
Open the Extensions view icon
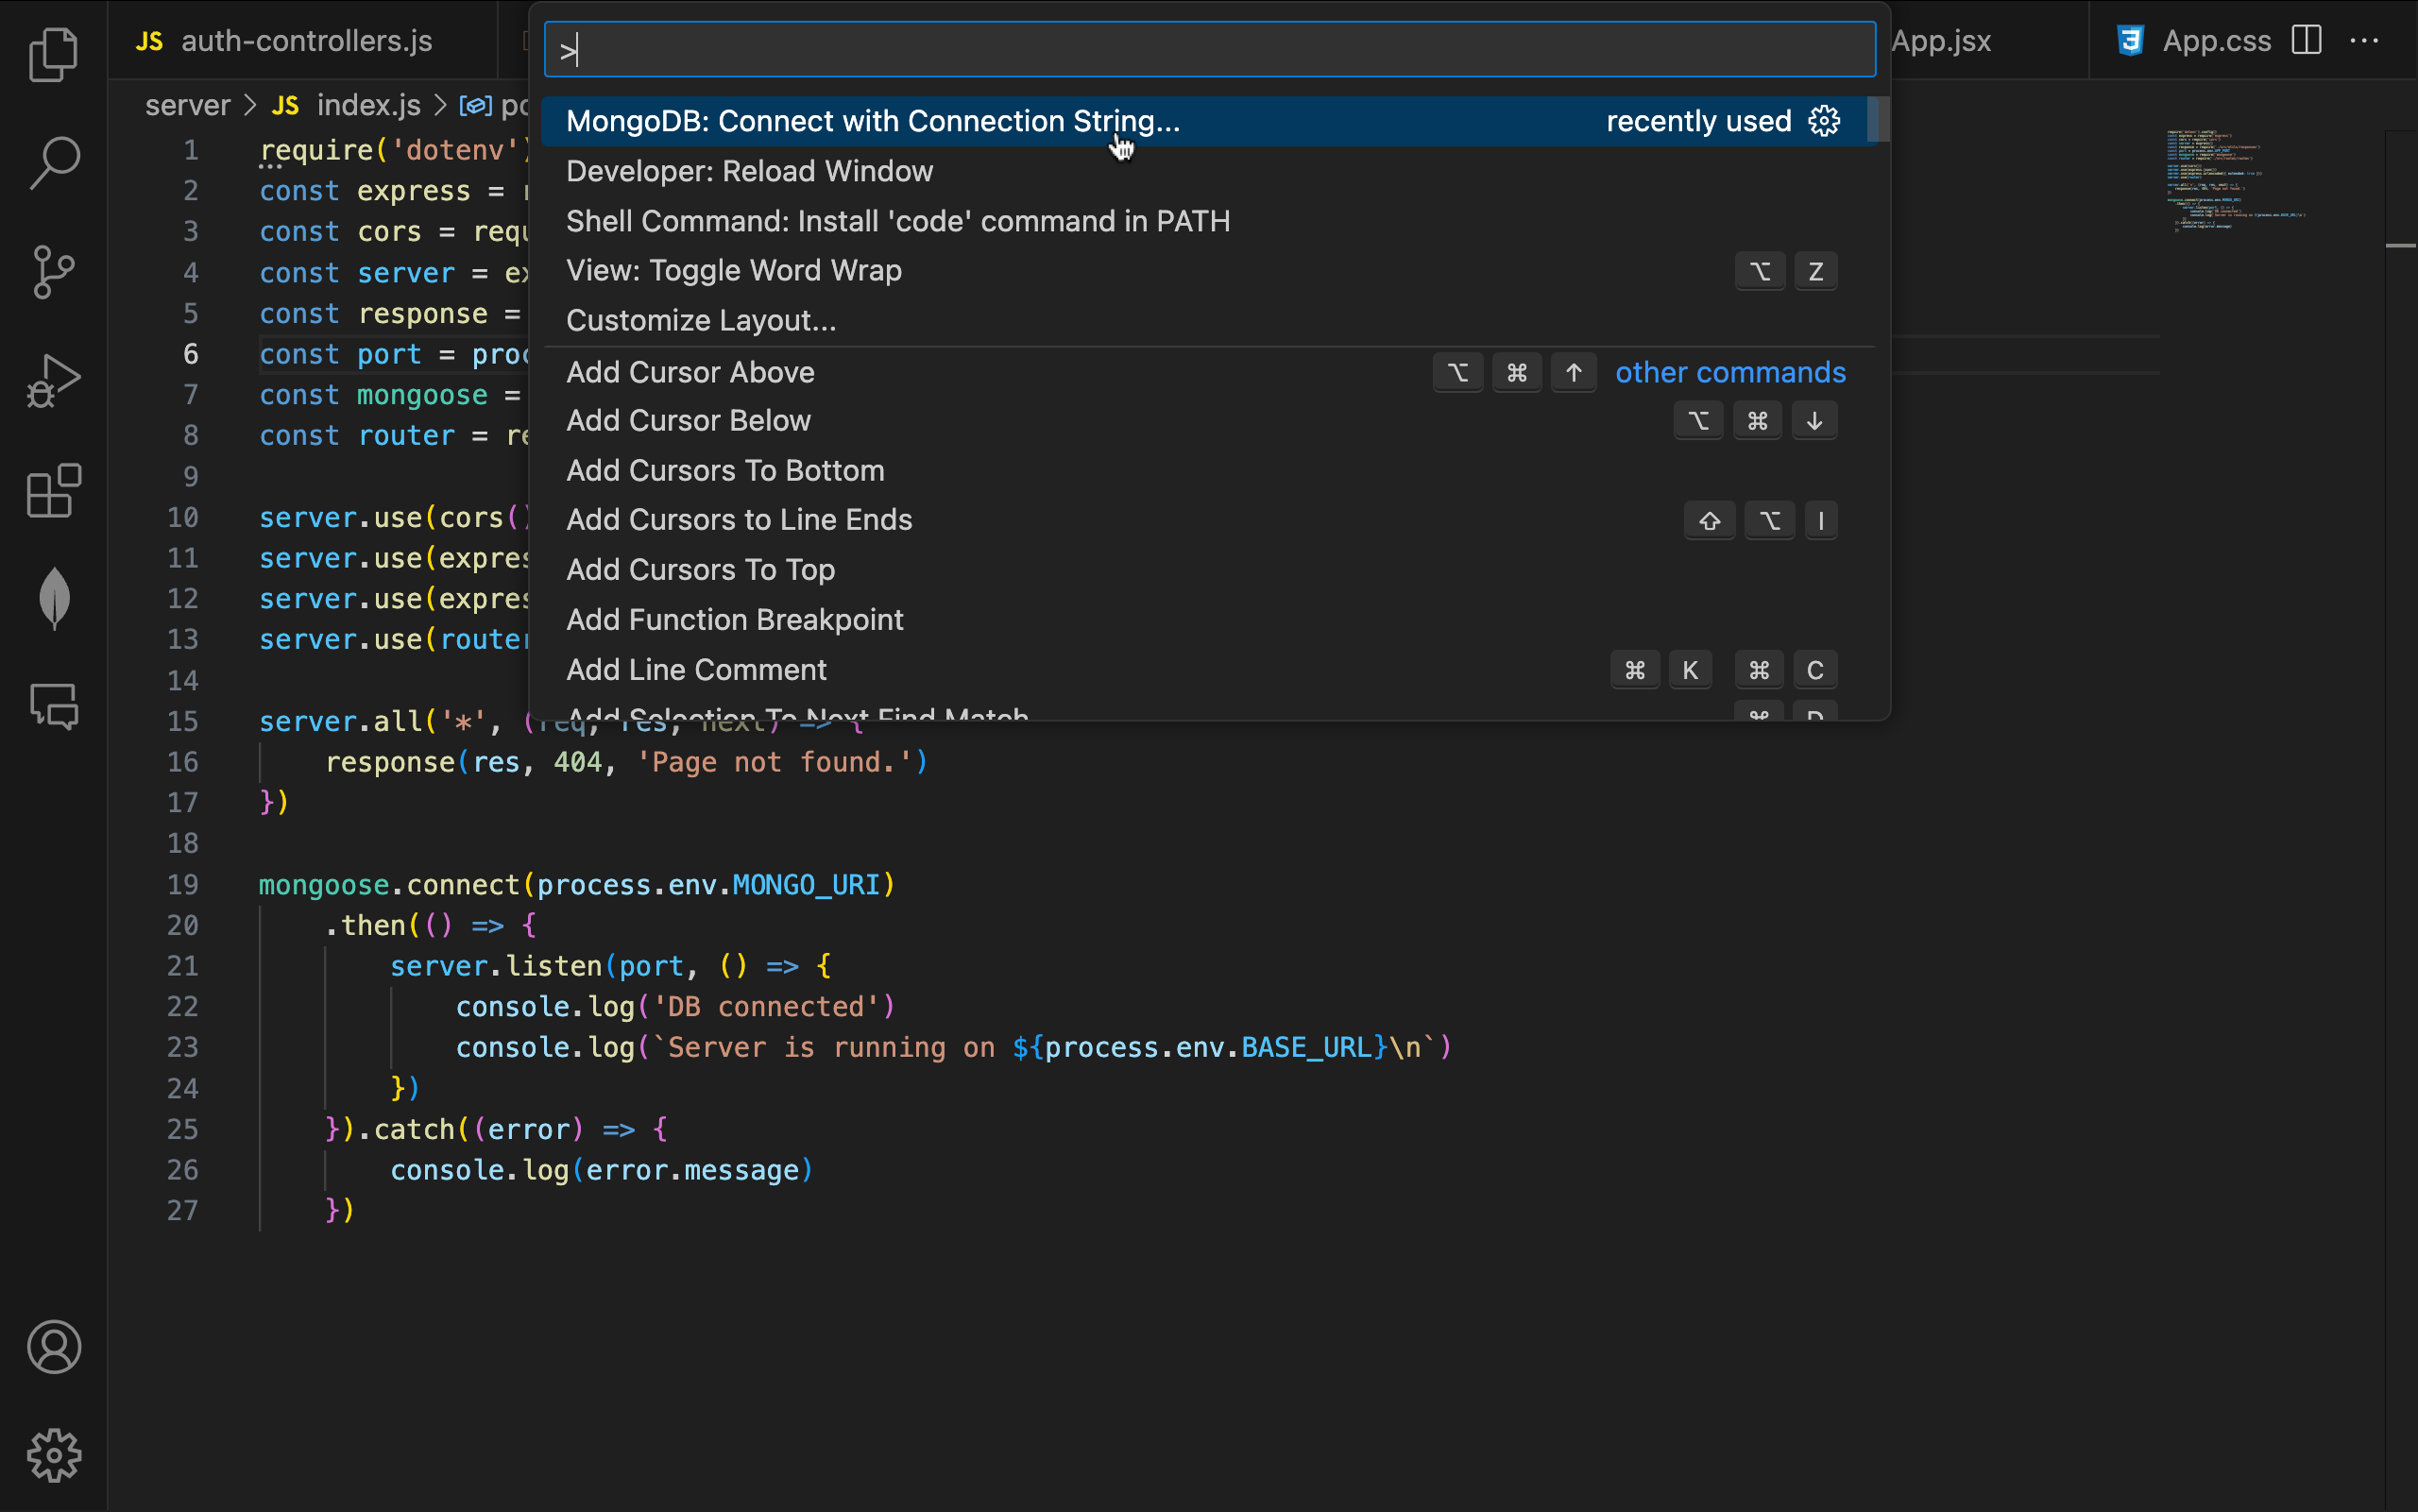click(54, 490)
